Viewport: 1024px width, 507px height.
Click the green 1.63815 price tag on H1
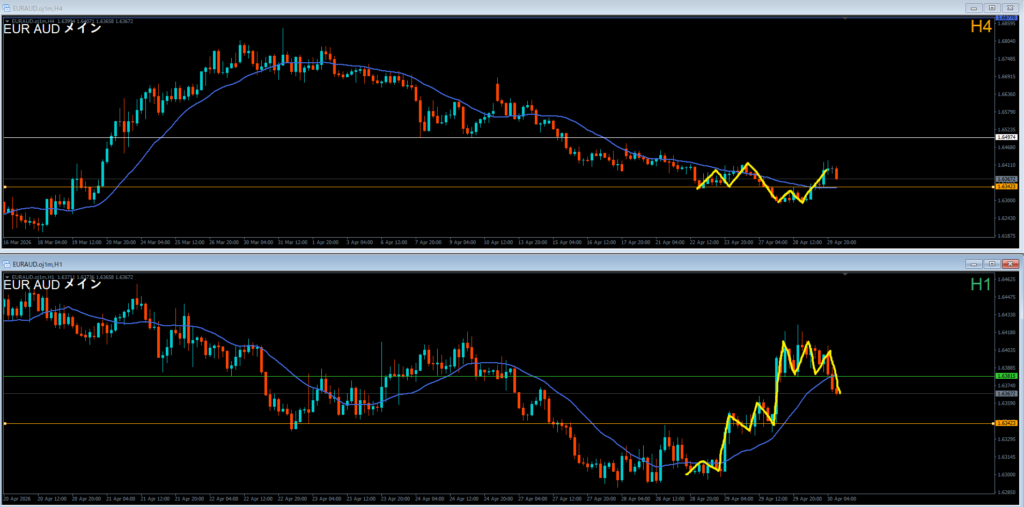click(1007, 376)
